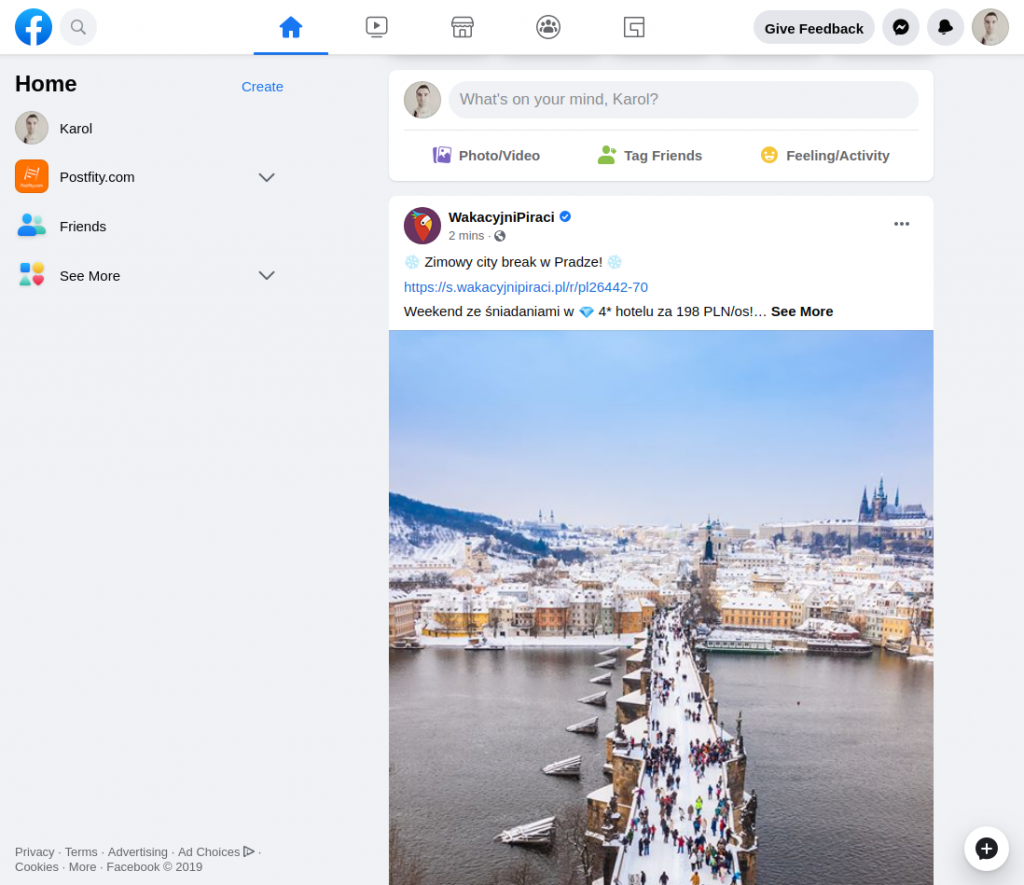The height and width of the screenshot is (885, 1024).
Task: Click the What's on your mind field
Action: pyautogui.click(x=684, y=100)
